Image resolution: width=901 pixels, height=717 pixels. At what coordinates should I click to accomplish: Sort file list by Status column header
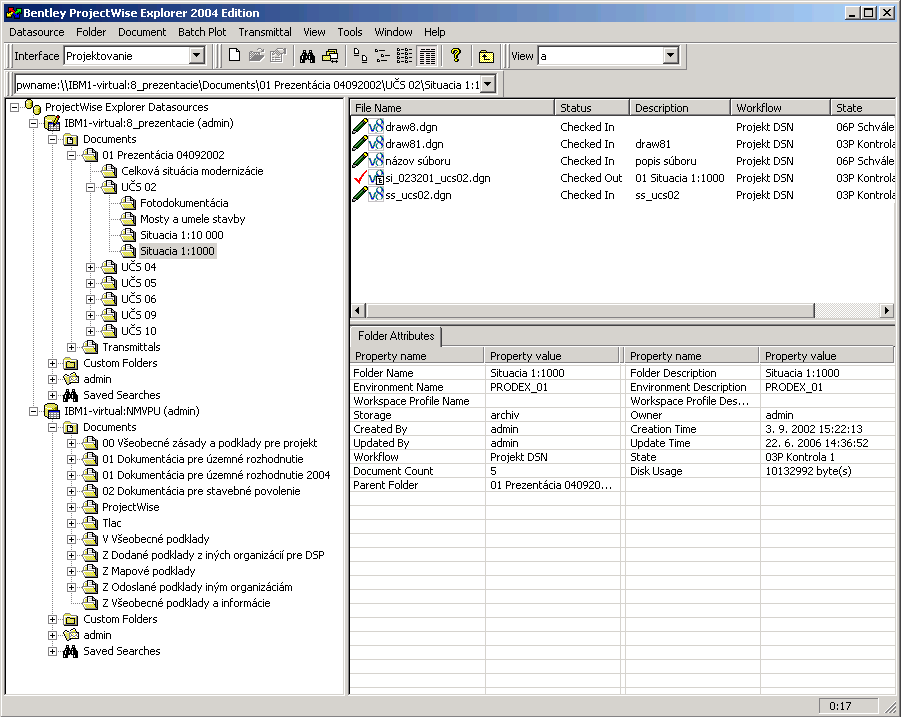pyautogui.click(x=591, y=107)
